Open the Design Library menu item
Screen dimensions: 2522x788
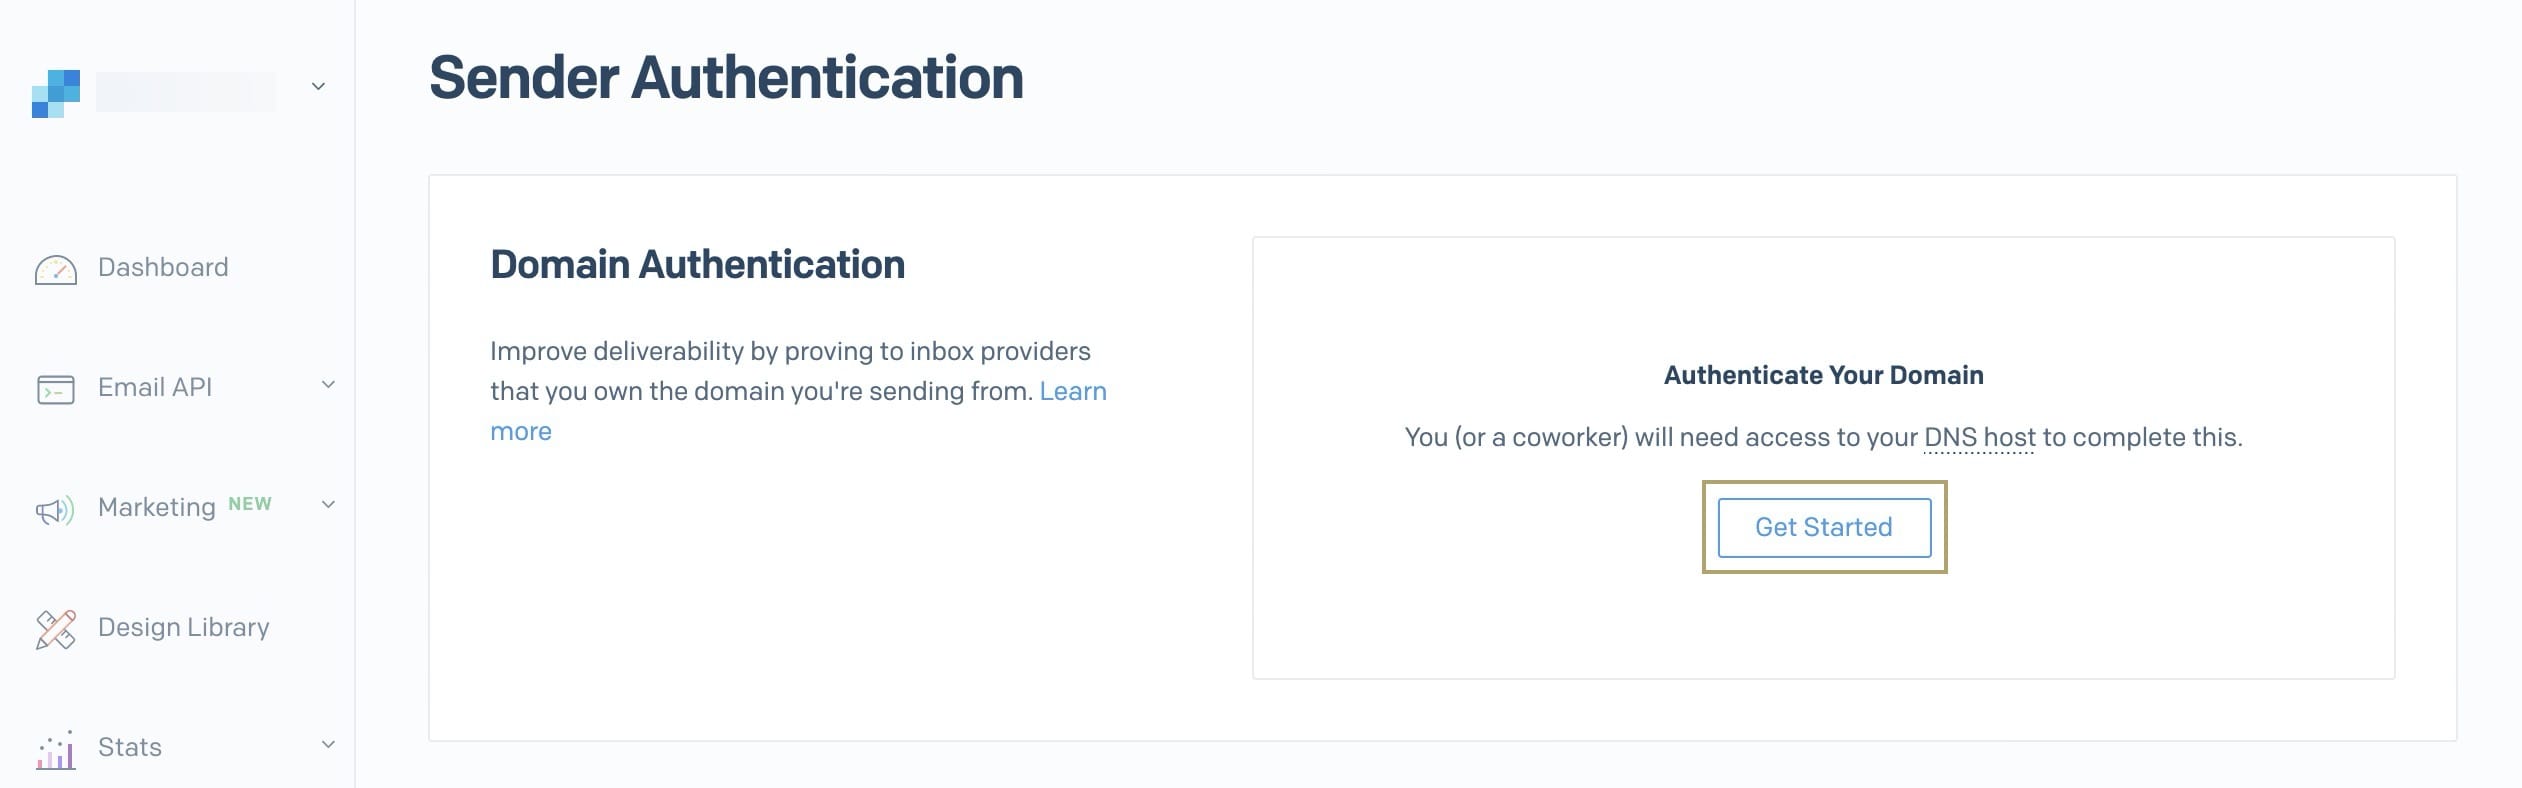point(184,627)
